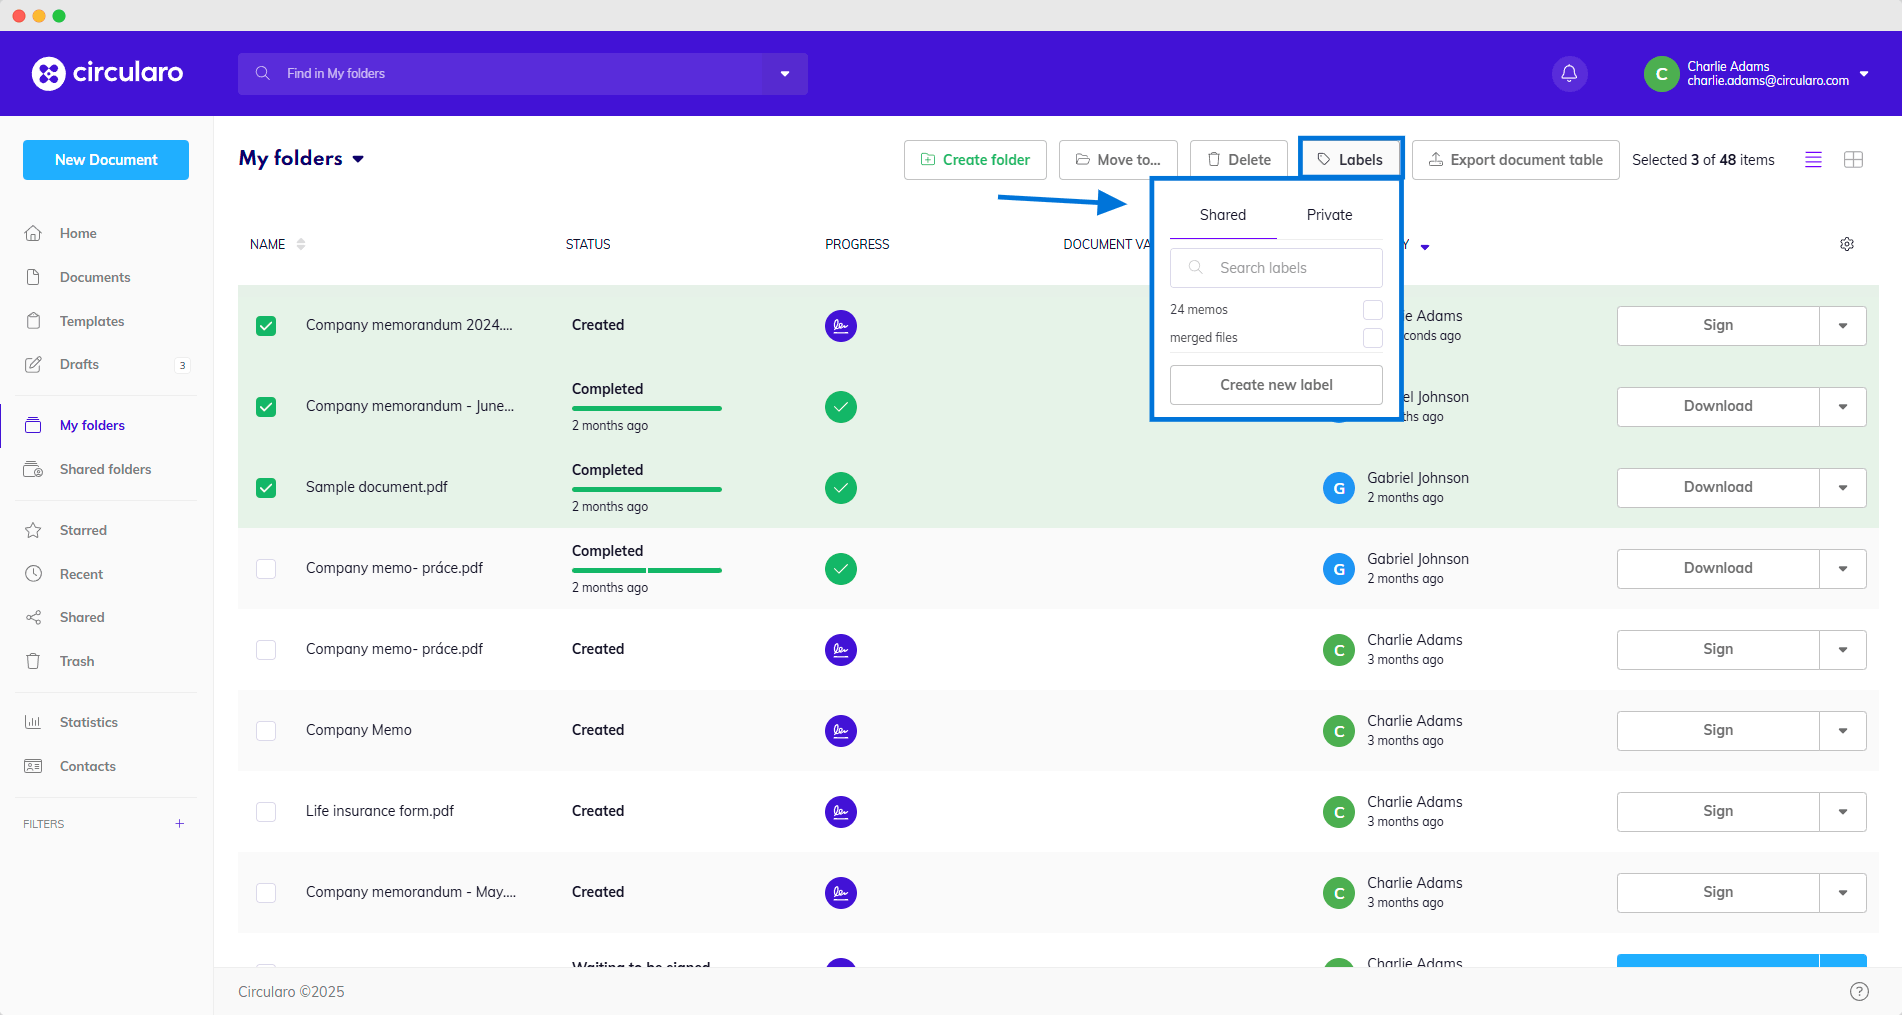Tick the 24 memos label checkbox
Screen dimensions: 1902x1015
(1372, 310)
